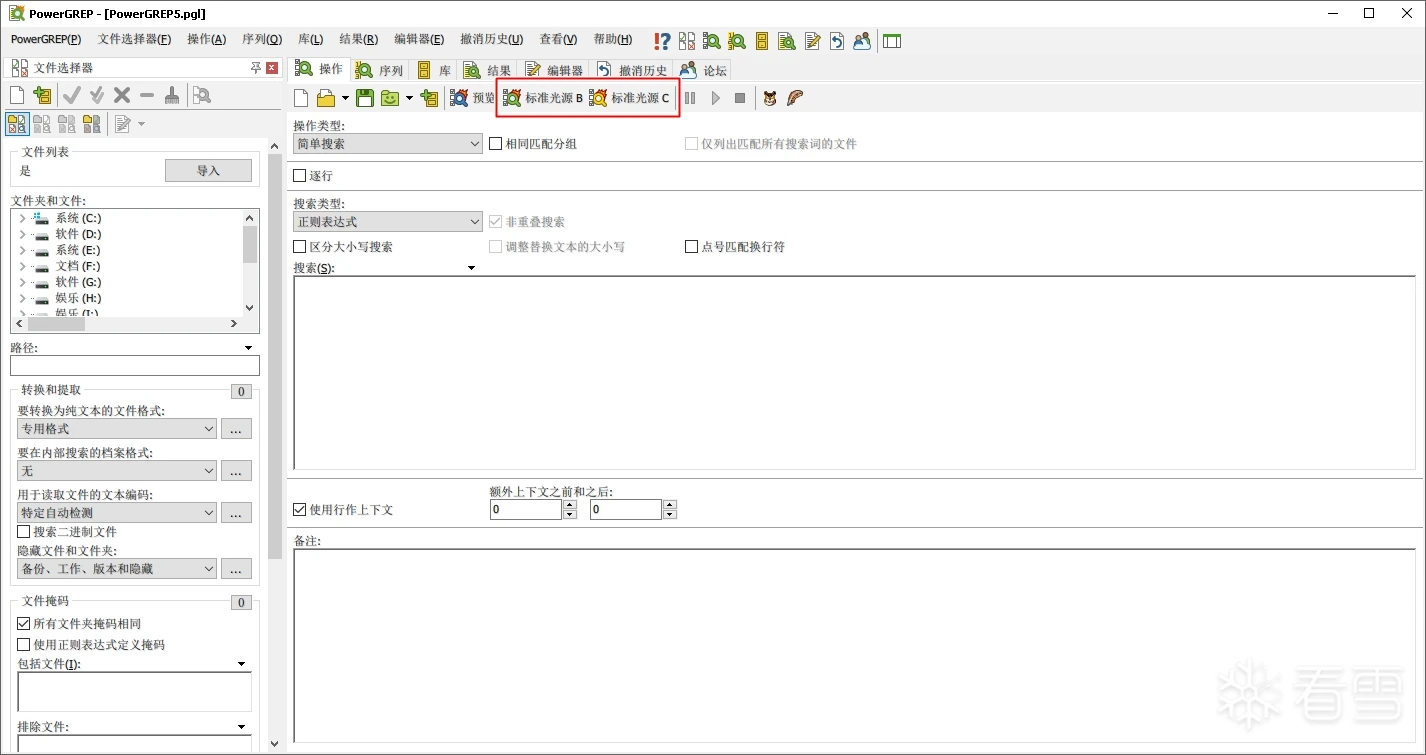Screen dimensions: 1426x755
Task: Open the 搜索类型 正则表达式 dropdown
Action: point(388,222)
